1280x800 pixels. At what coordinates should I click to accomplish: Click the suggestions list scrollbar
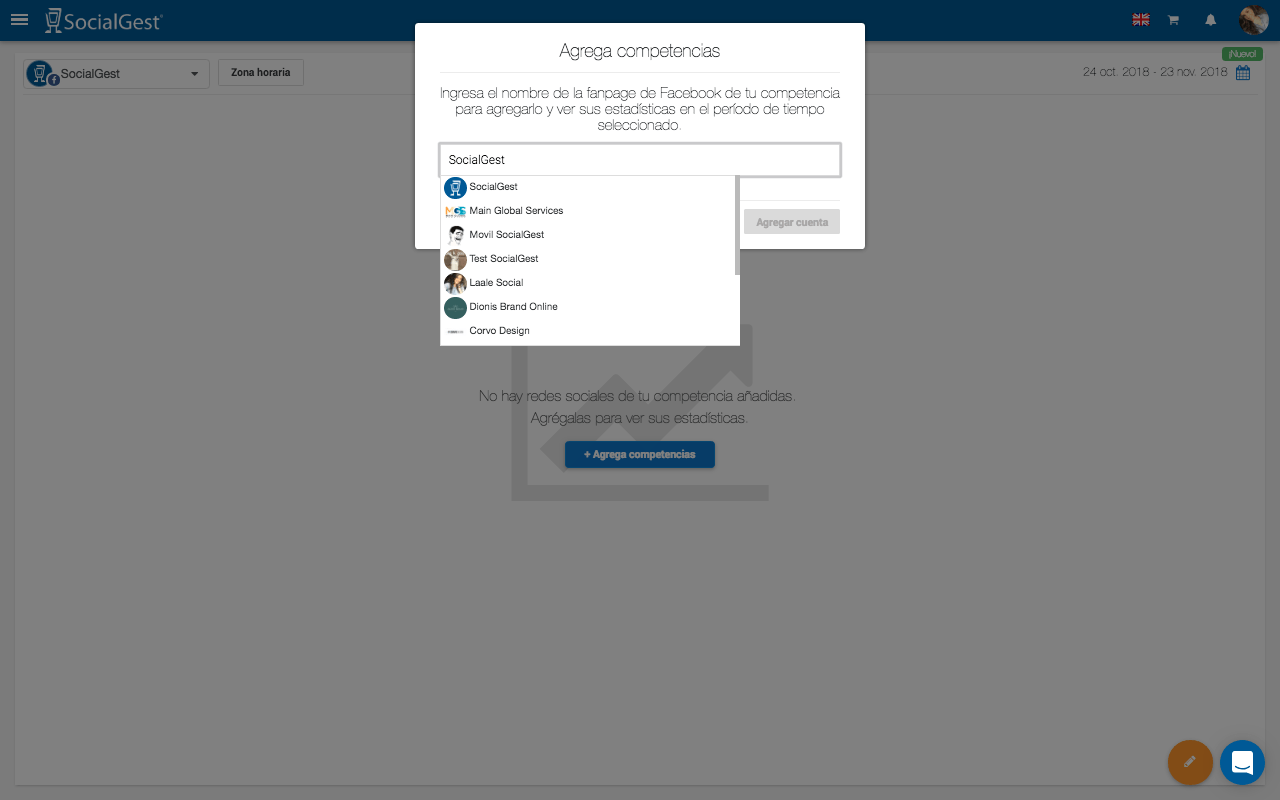(x=737, y=225)
